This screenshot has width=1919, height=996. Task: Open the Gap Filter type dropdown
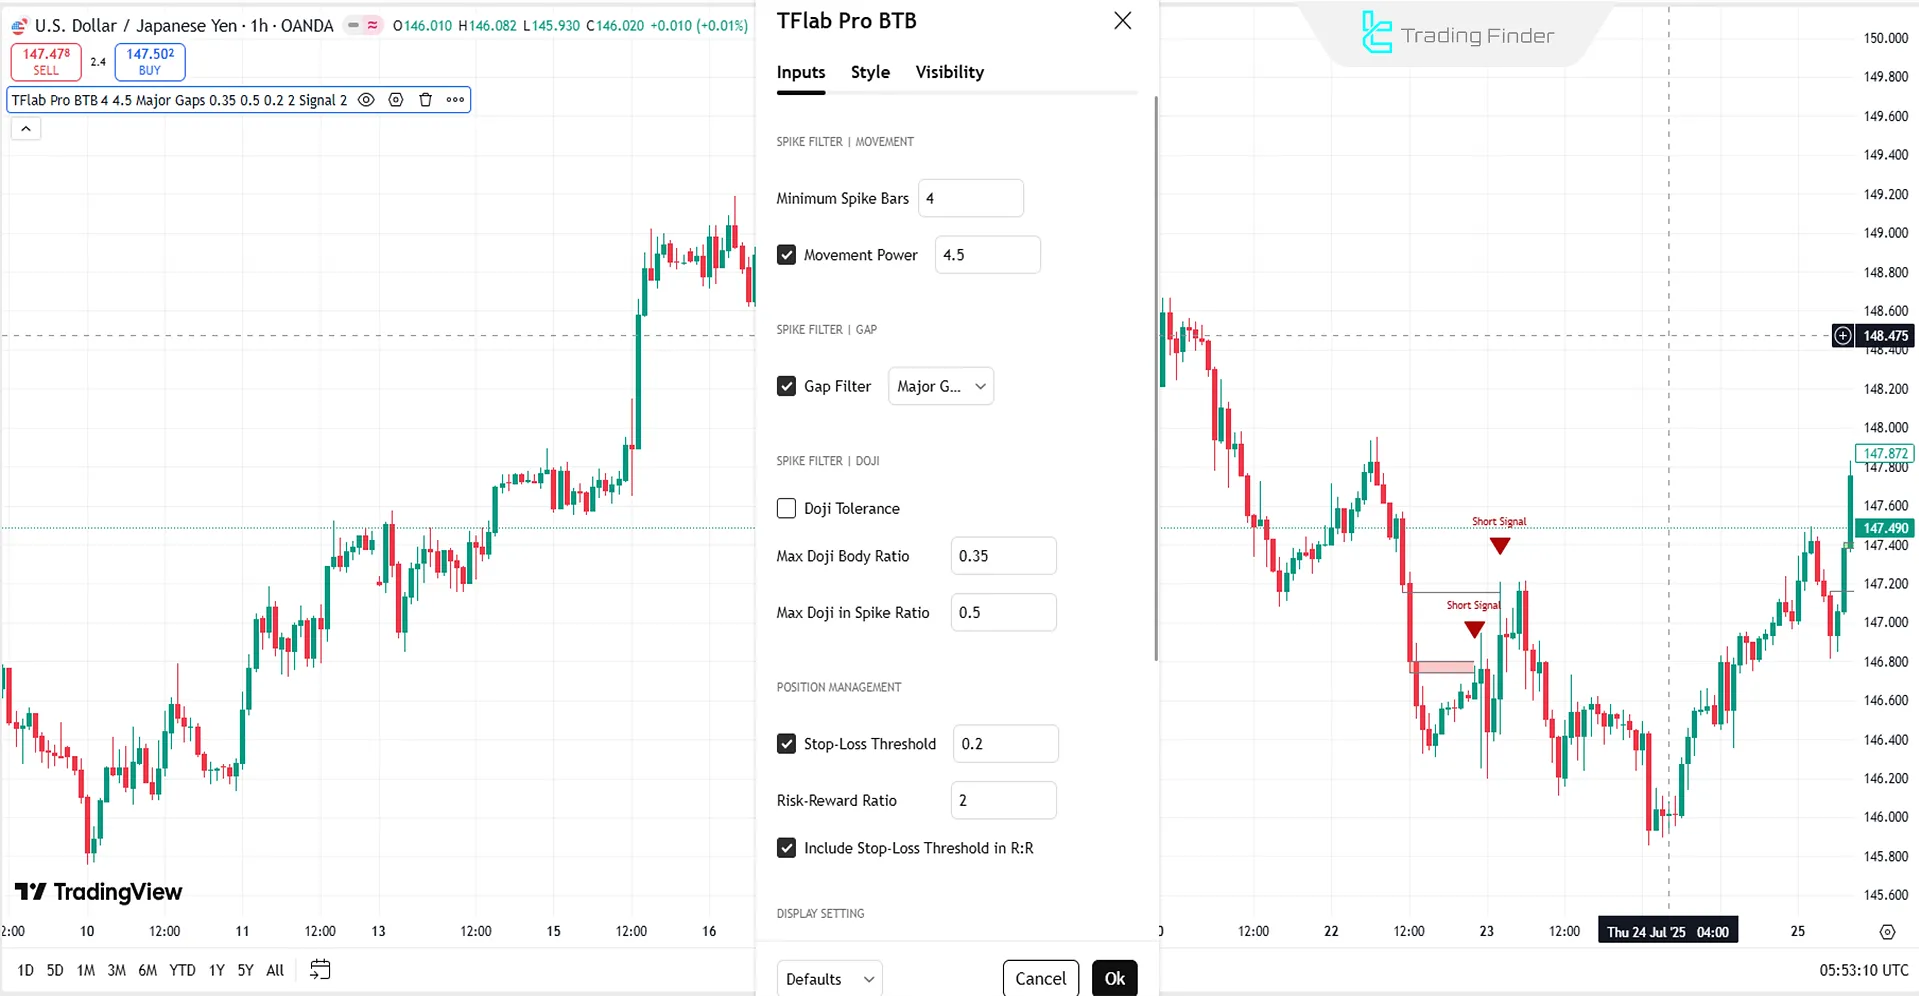(x=940, y=387)
